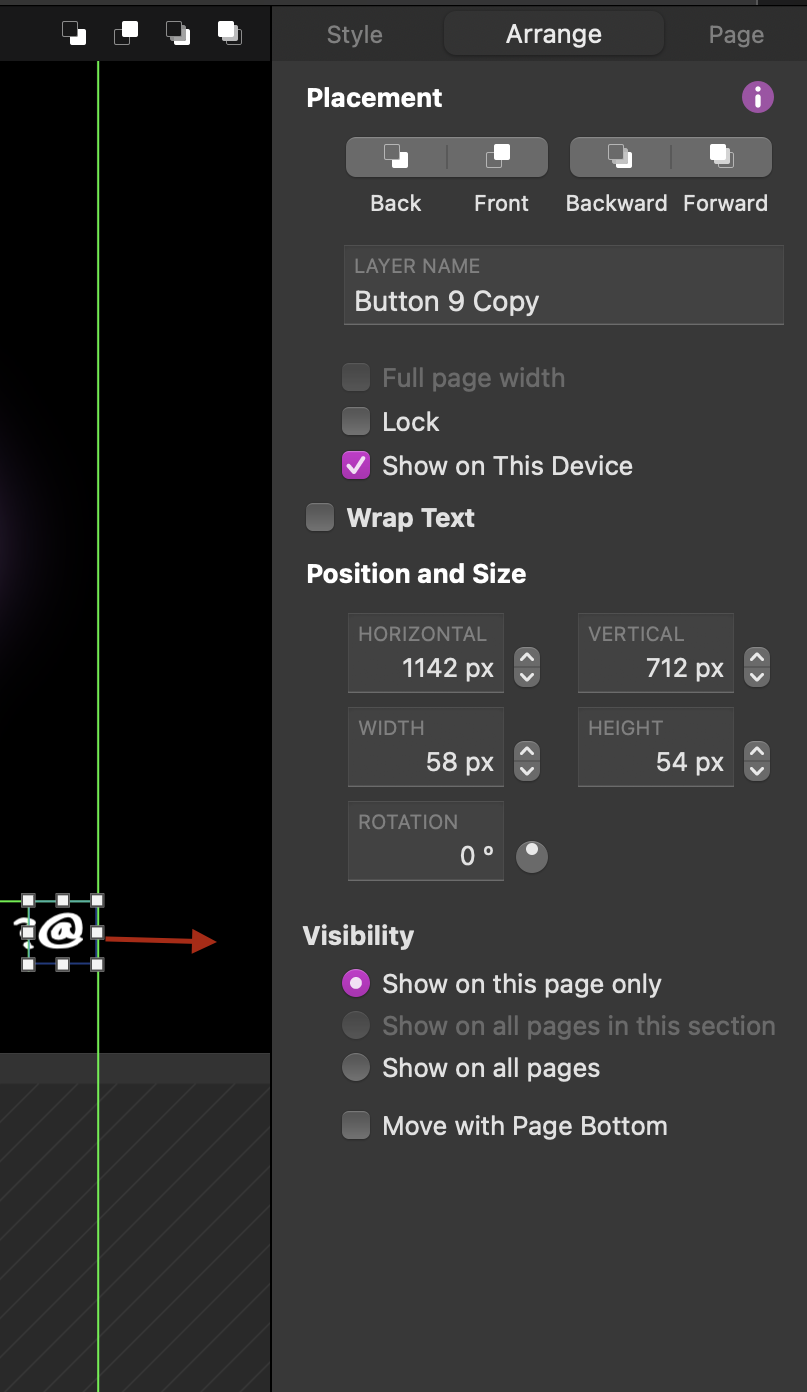Select the @ button on the canvas
Screen dimensions: 807x1392
(x=62, y=932)
